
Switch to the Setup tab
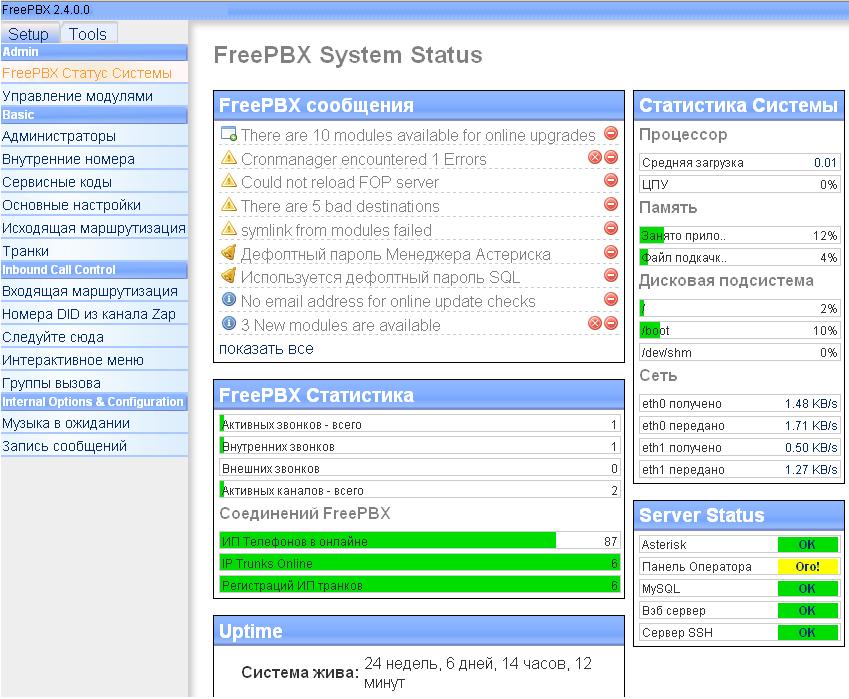point(28,34)
